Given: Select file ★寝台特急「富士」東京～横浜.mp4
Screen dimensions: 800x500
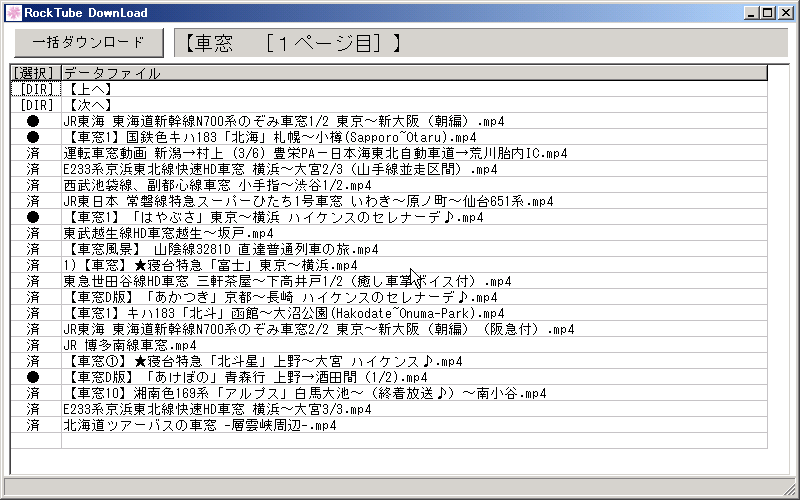Looking at the screenshot, I should pyautogui.click(x=414, y=265).
